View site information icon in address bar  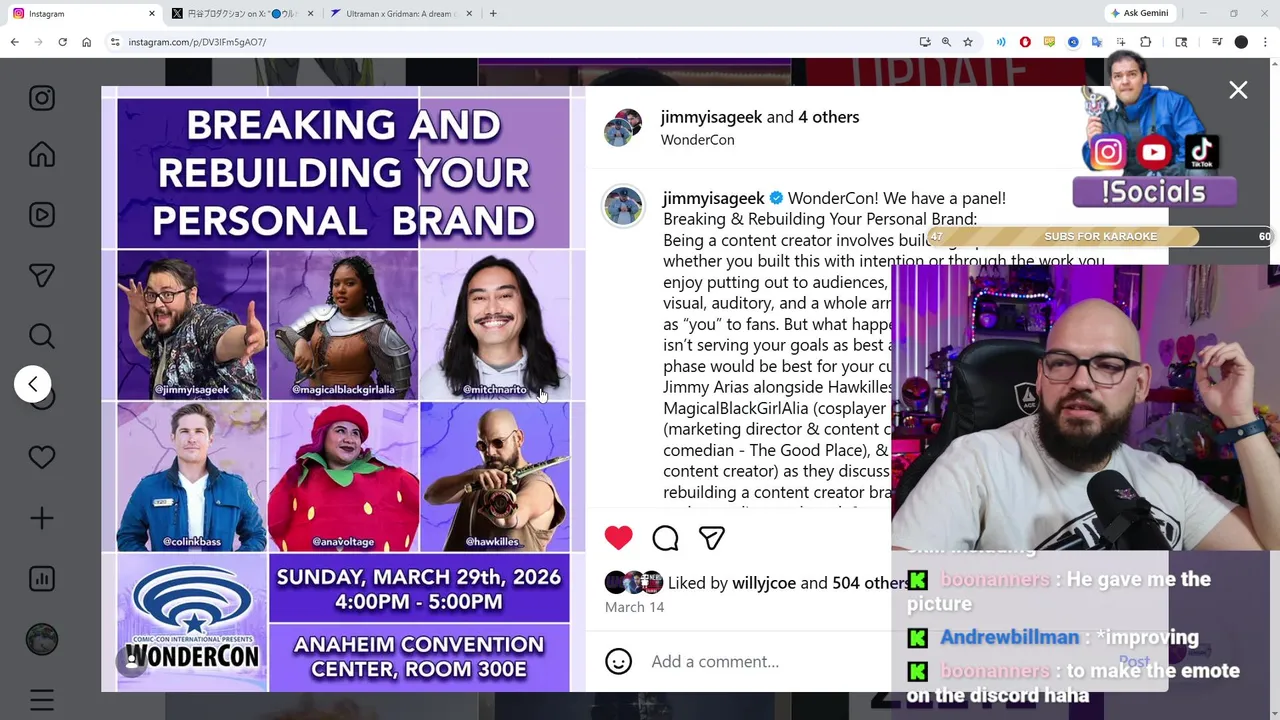pyautogui.click(x=115, y=42)
